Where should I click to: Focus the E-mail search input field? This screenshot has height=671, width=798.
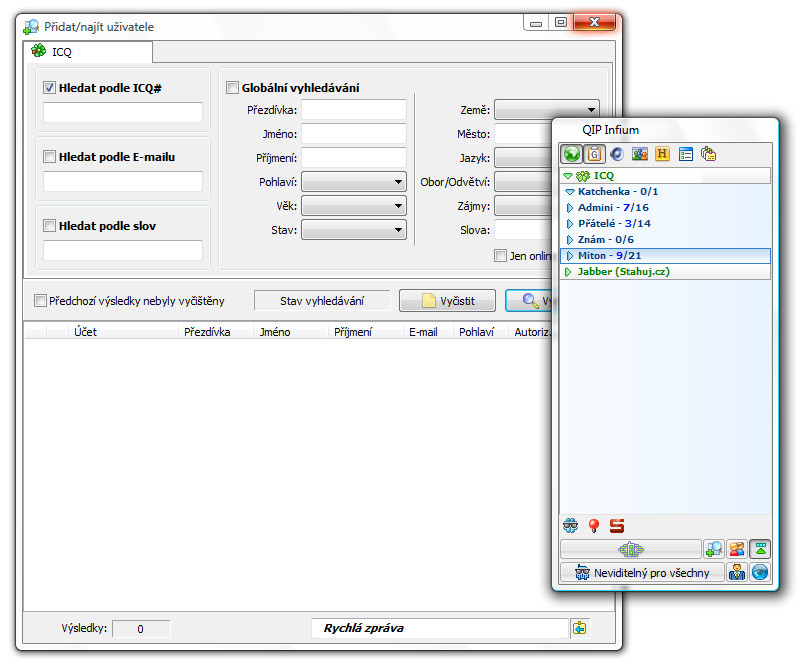[x=123, y=181]
